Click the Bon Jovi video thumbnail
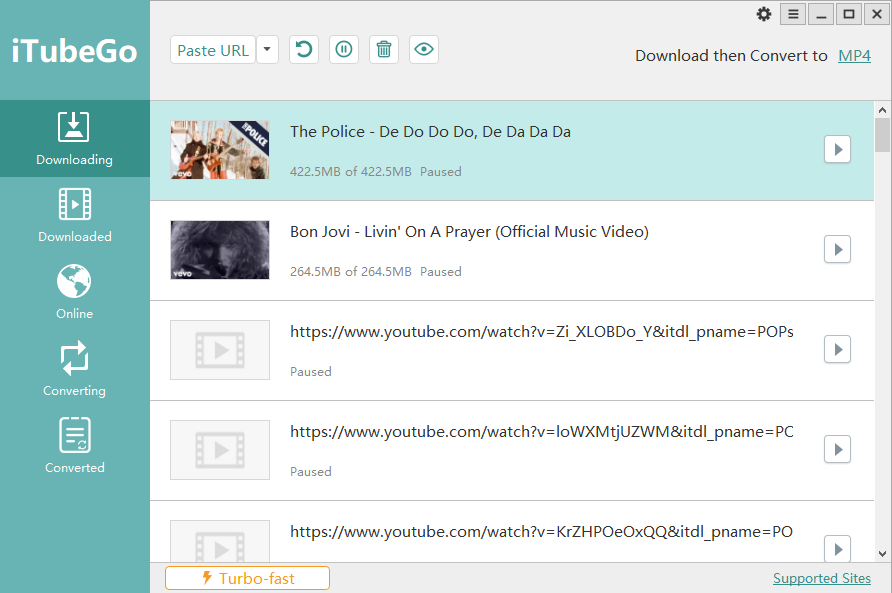The height and width of the screenshot is (593, 892). pos(220,250)
